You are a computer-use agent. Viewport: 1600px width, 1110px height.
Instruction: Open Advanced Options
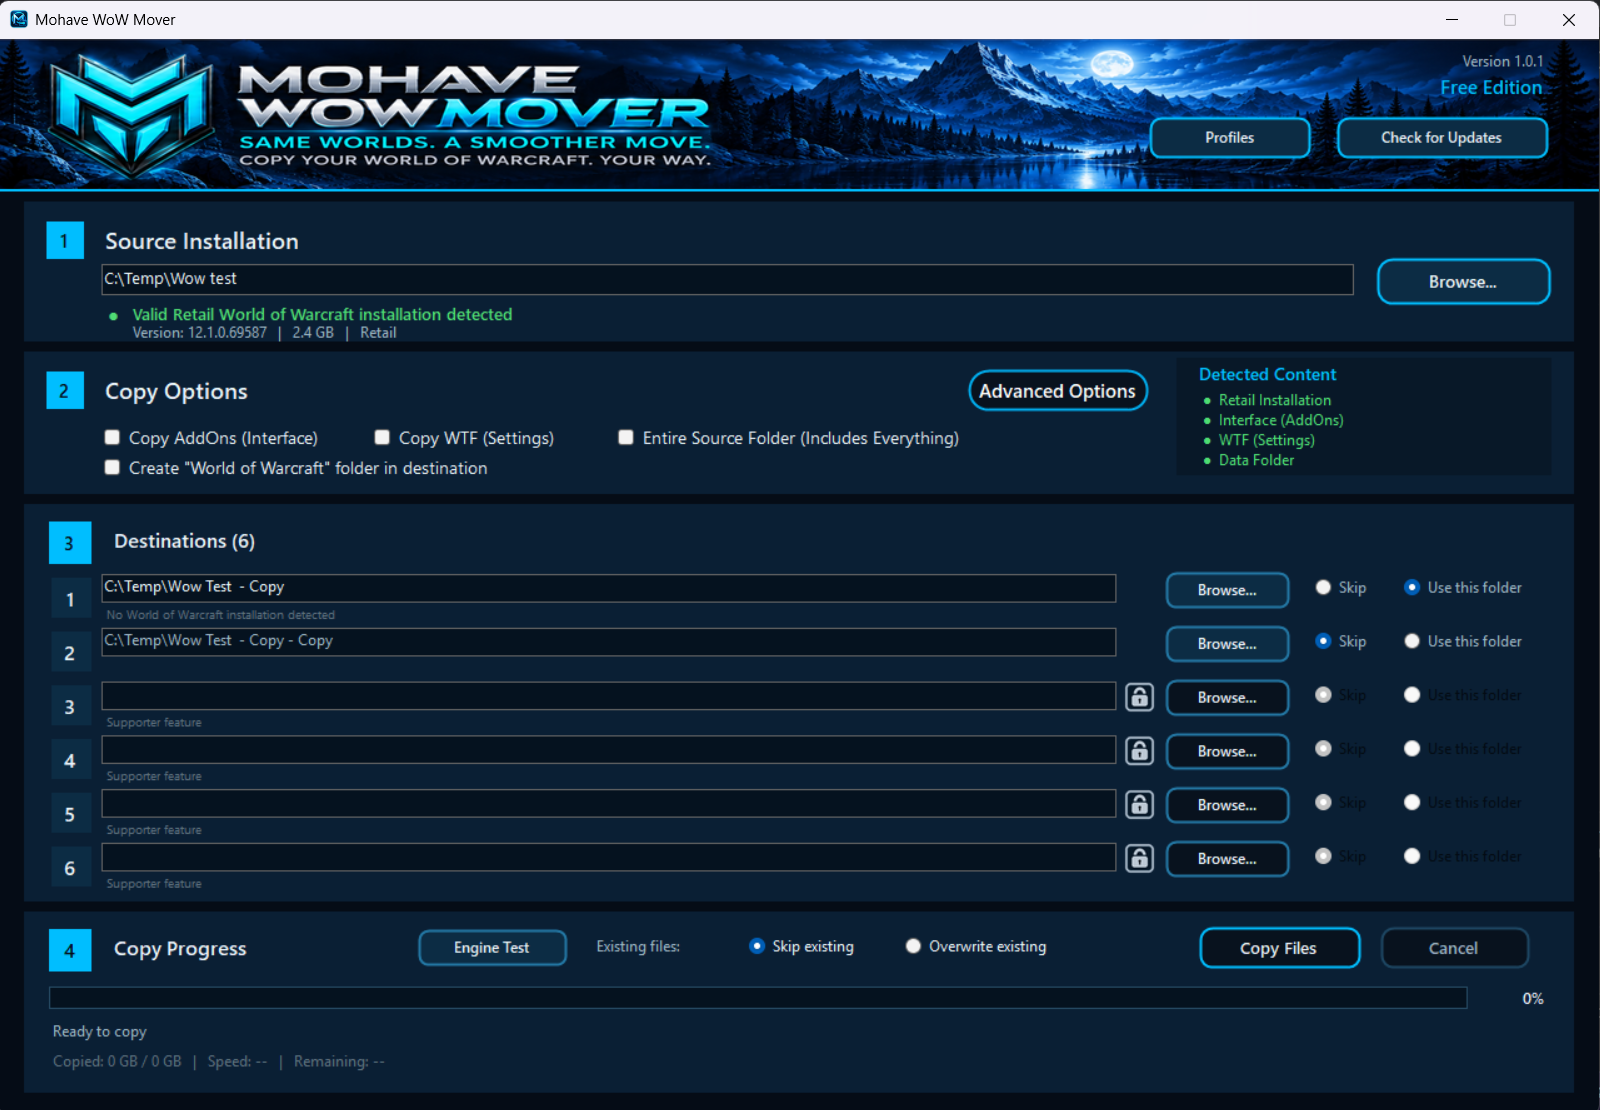click(x=1058, y=391)
